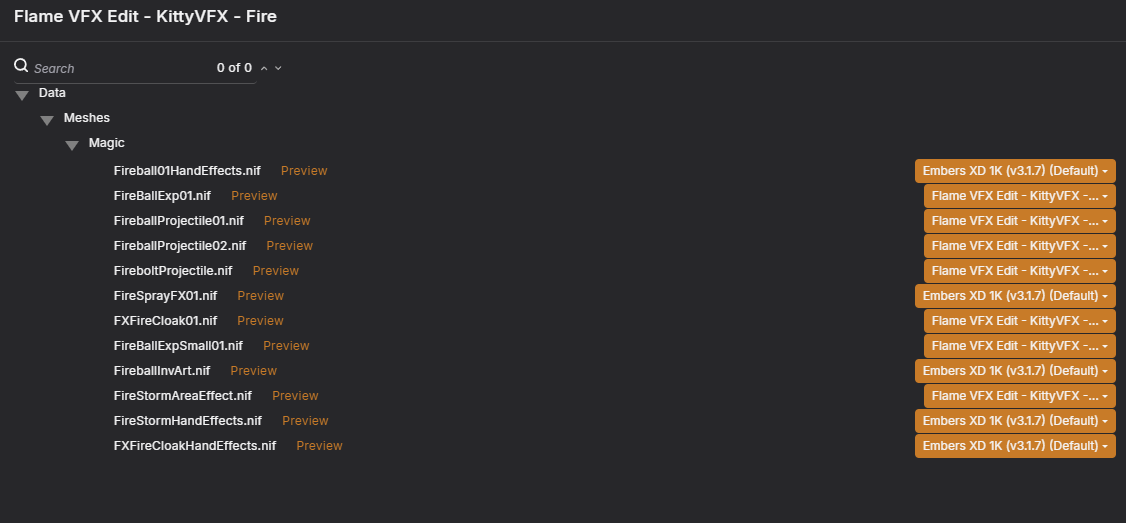Viewport: 1126px width, 523px height.
Task: Collapse the Magic folder node
Action: (72, 145)
